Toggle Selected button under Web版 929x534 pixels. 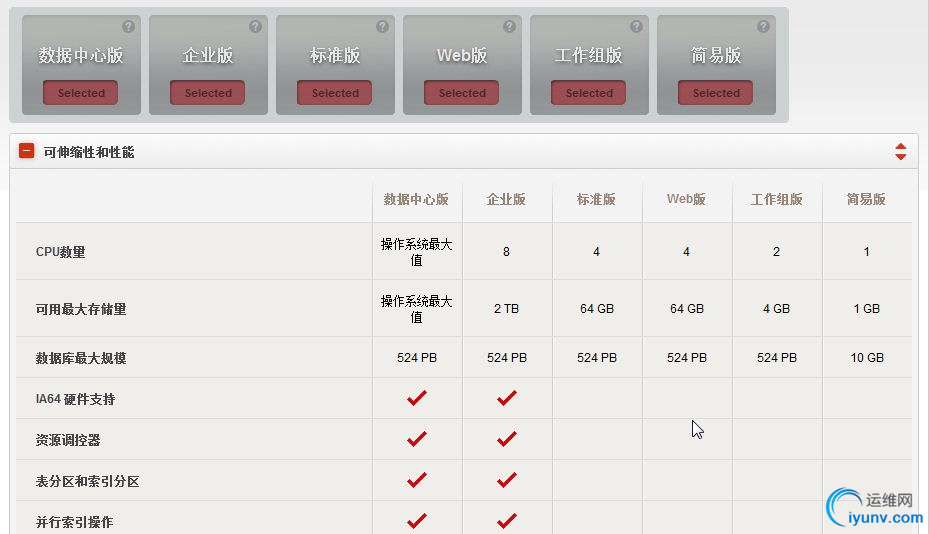click(x=462, y=93)
